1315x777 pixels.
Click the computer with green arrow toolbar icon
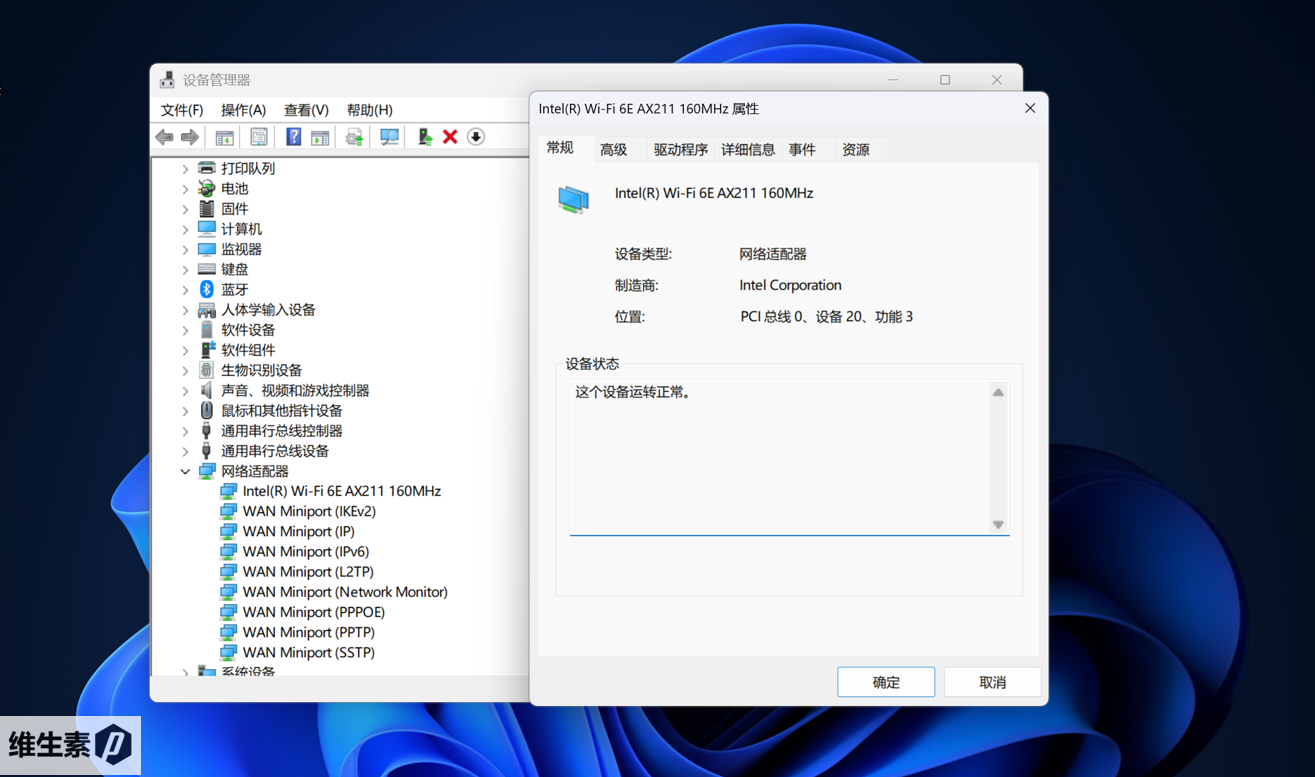click(x=425, y=137)
